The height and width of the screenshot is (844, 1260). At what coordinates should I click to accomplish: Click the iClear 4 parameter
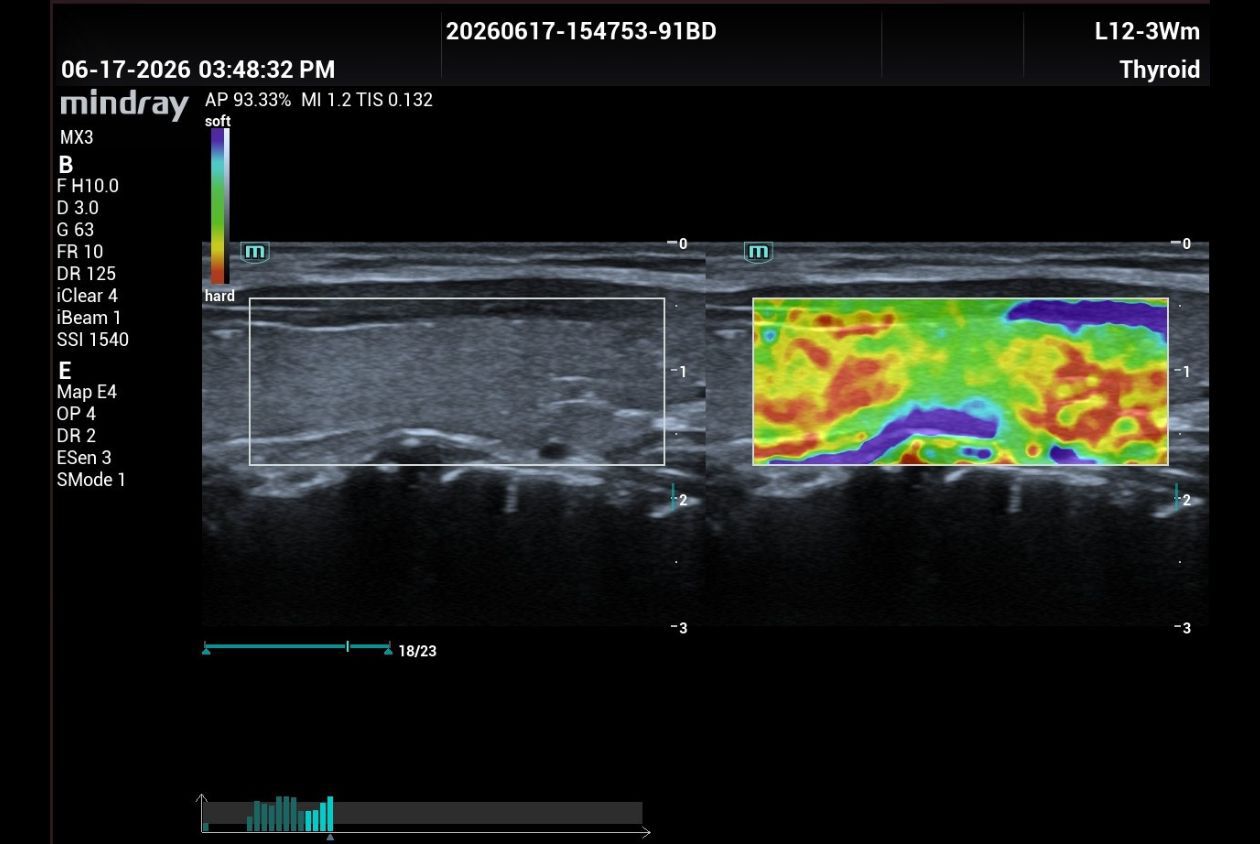click(87, 296)
